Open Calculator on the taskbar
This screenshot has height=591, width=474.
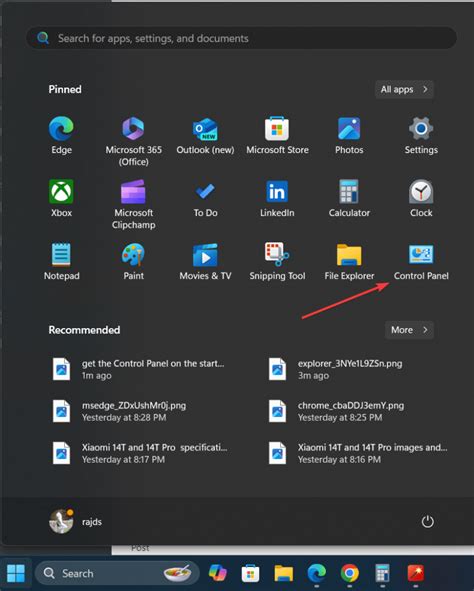point(382,573)
